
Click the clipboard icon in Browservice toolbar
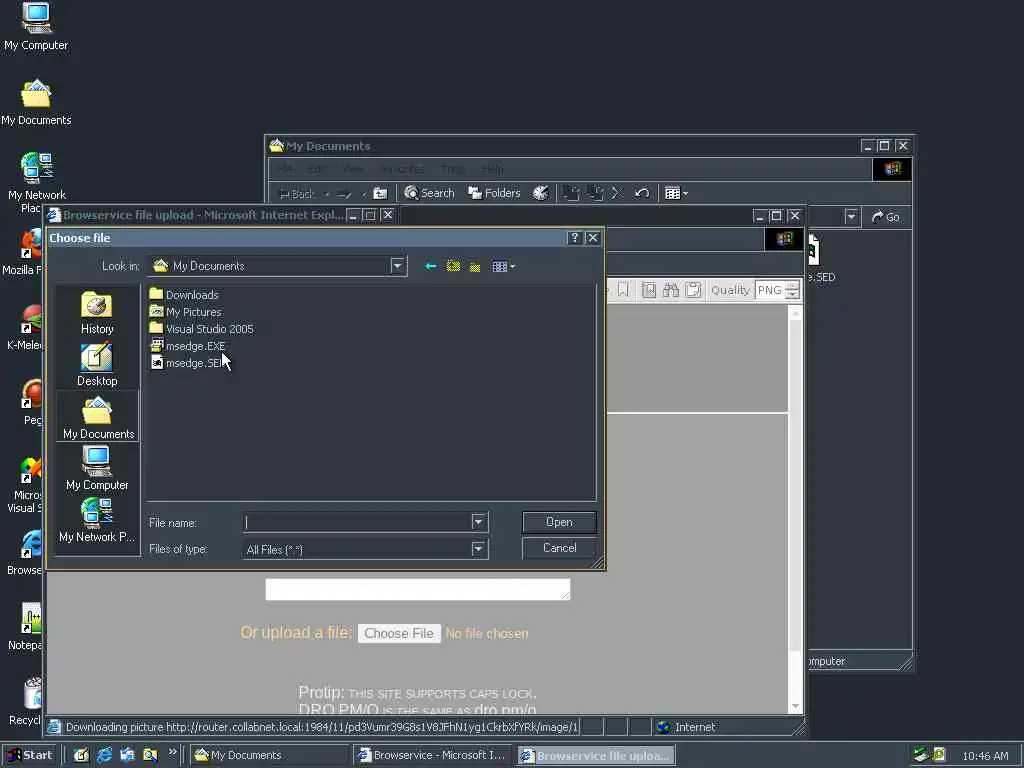693,289
